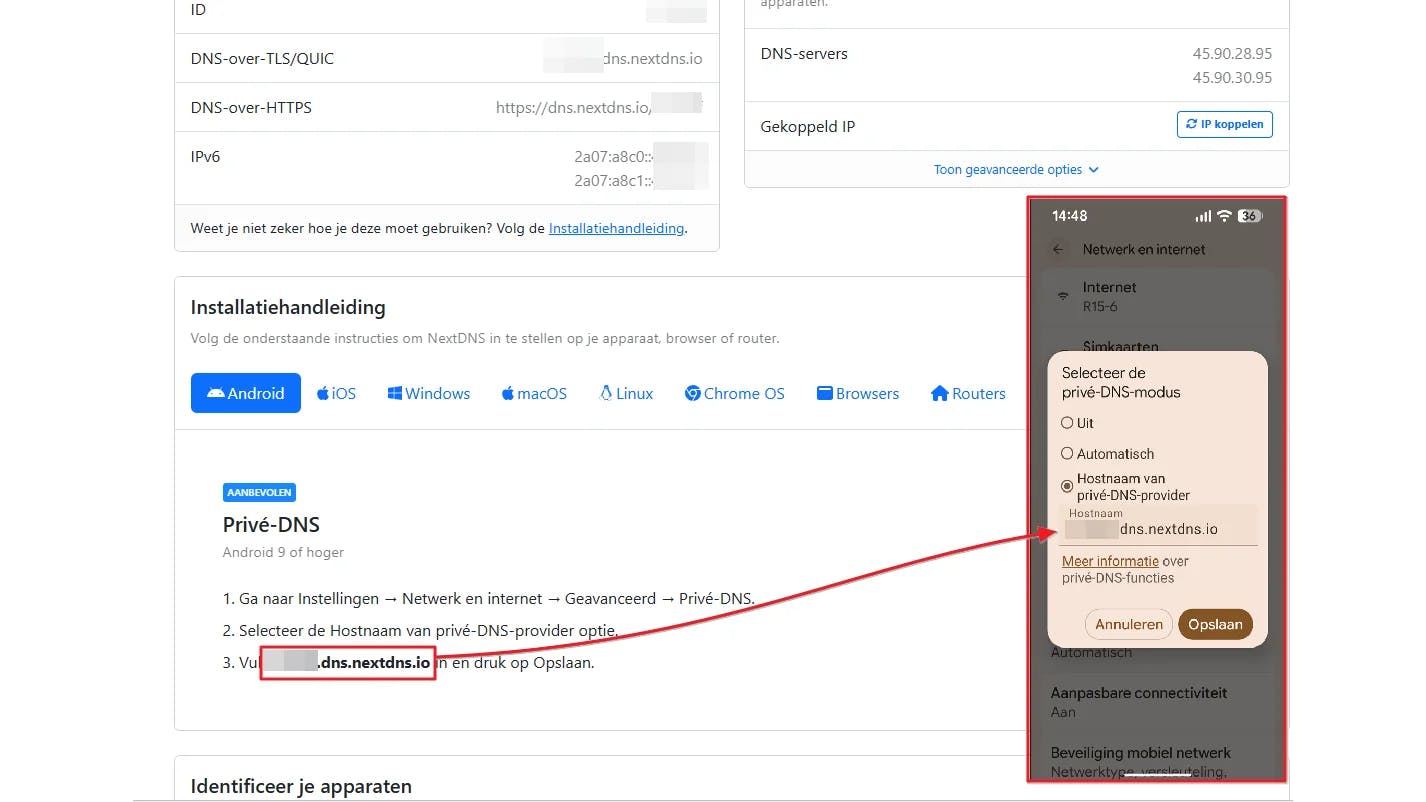1426x802 pixels.
Task: Click the refresh icon in IP koppelen
Action: pyautogui.click(x=1191, y=125)
